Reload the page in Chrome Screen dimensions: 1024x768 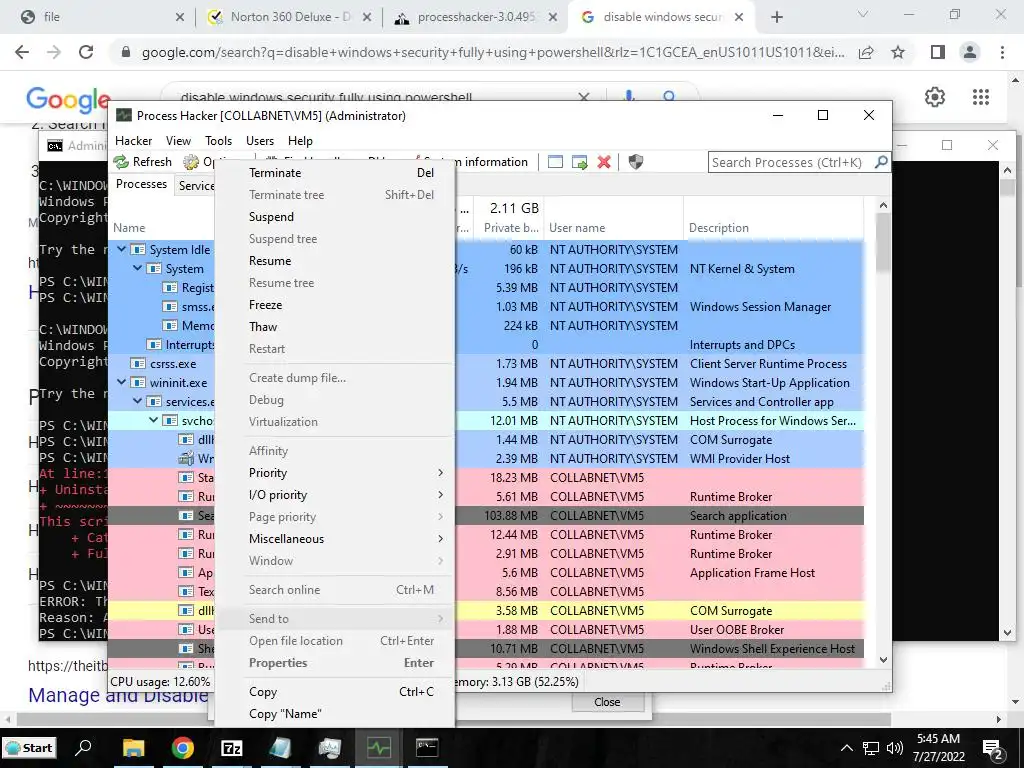pyautogui.click(x=86, y=52)
